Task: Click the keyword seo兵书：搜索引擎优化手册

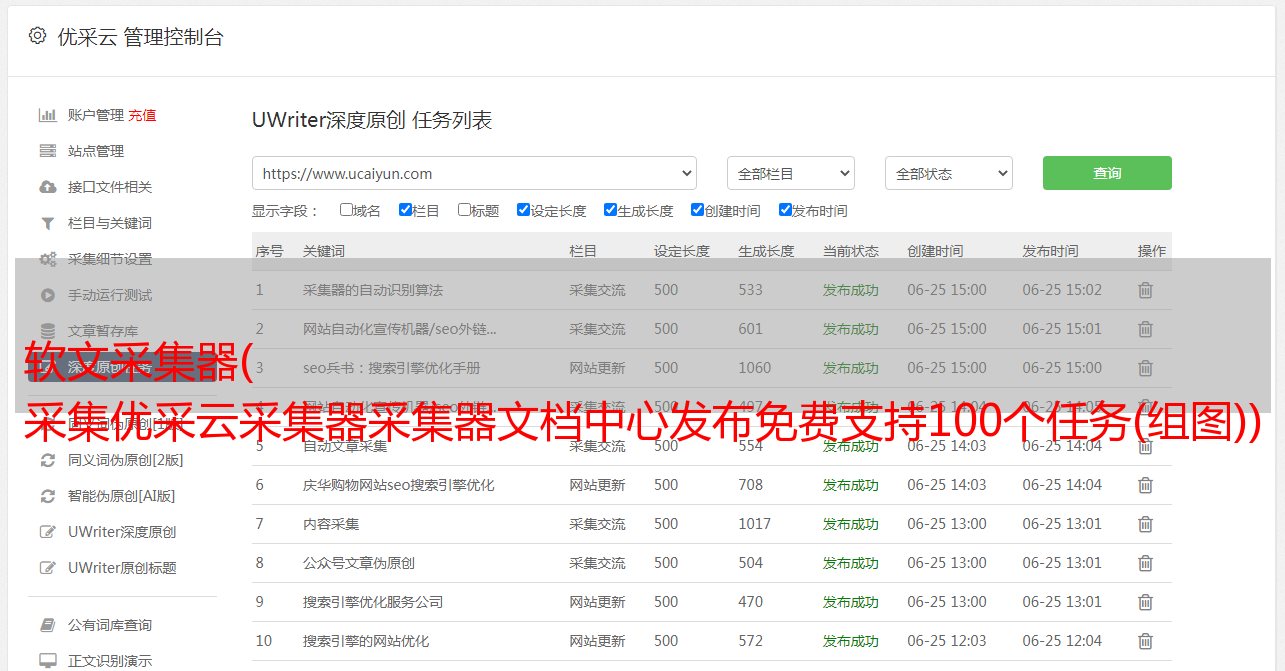Action: 392,368
